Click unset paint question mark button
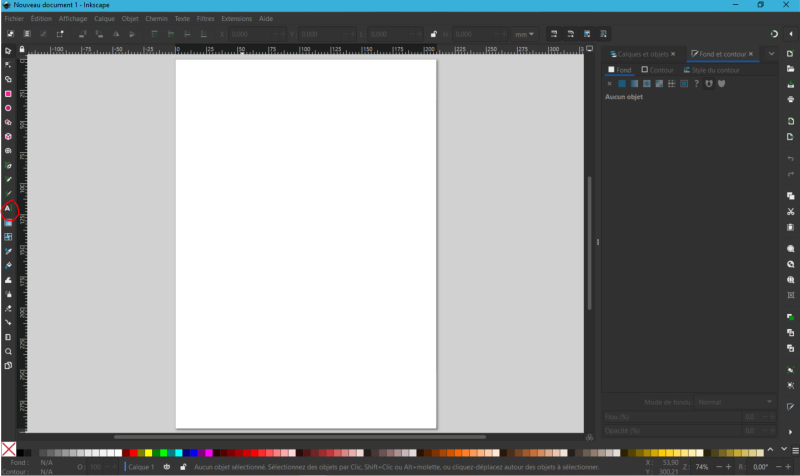 tap(696, 84)
